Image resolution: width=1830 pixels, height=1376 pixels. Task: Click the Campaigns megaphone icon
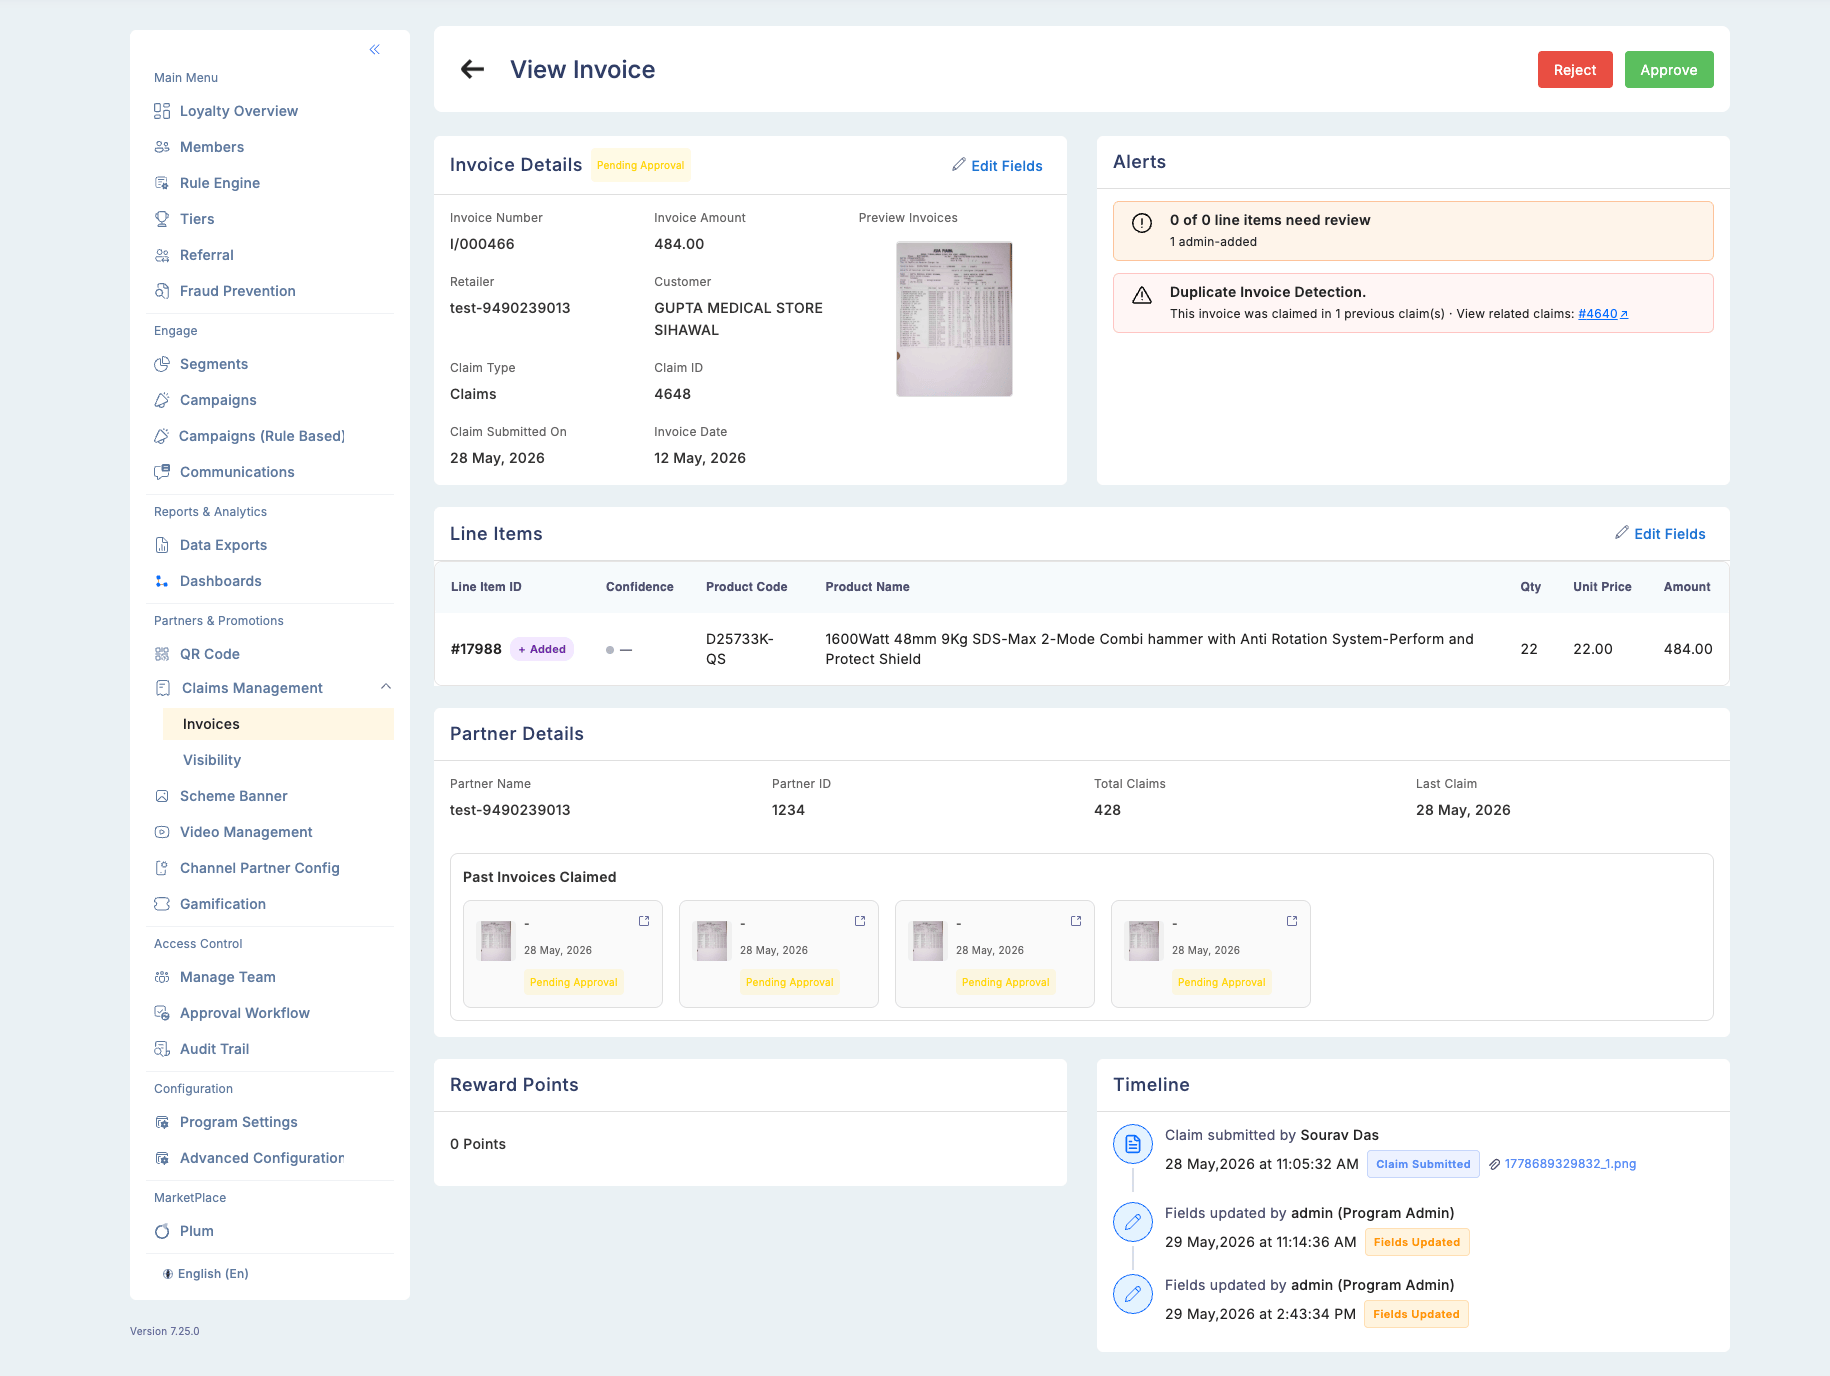162,400
